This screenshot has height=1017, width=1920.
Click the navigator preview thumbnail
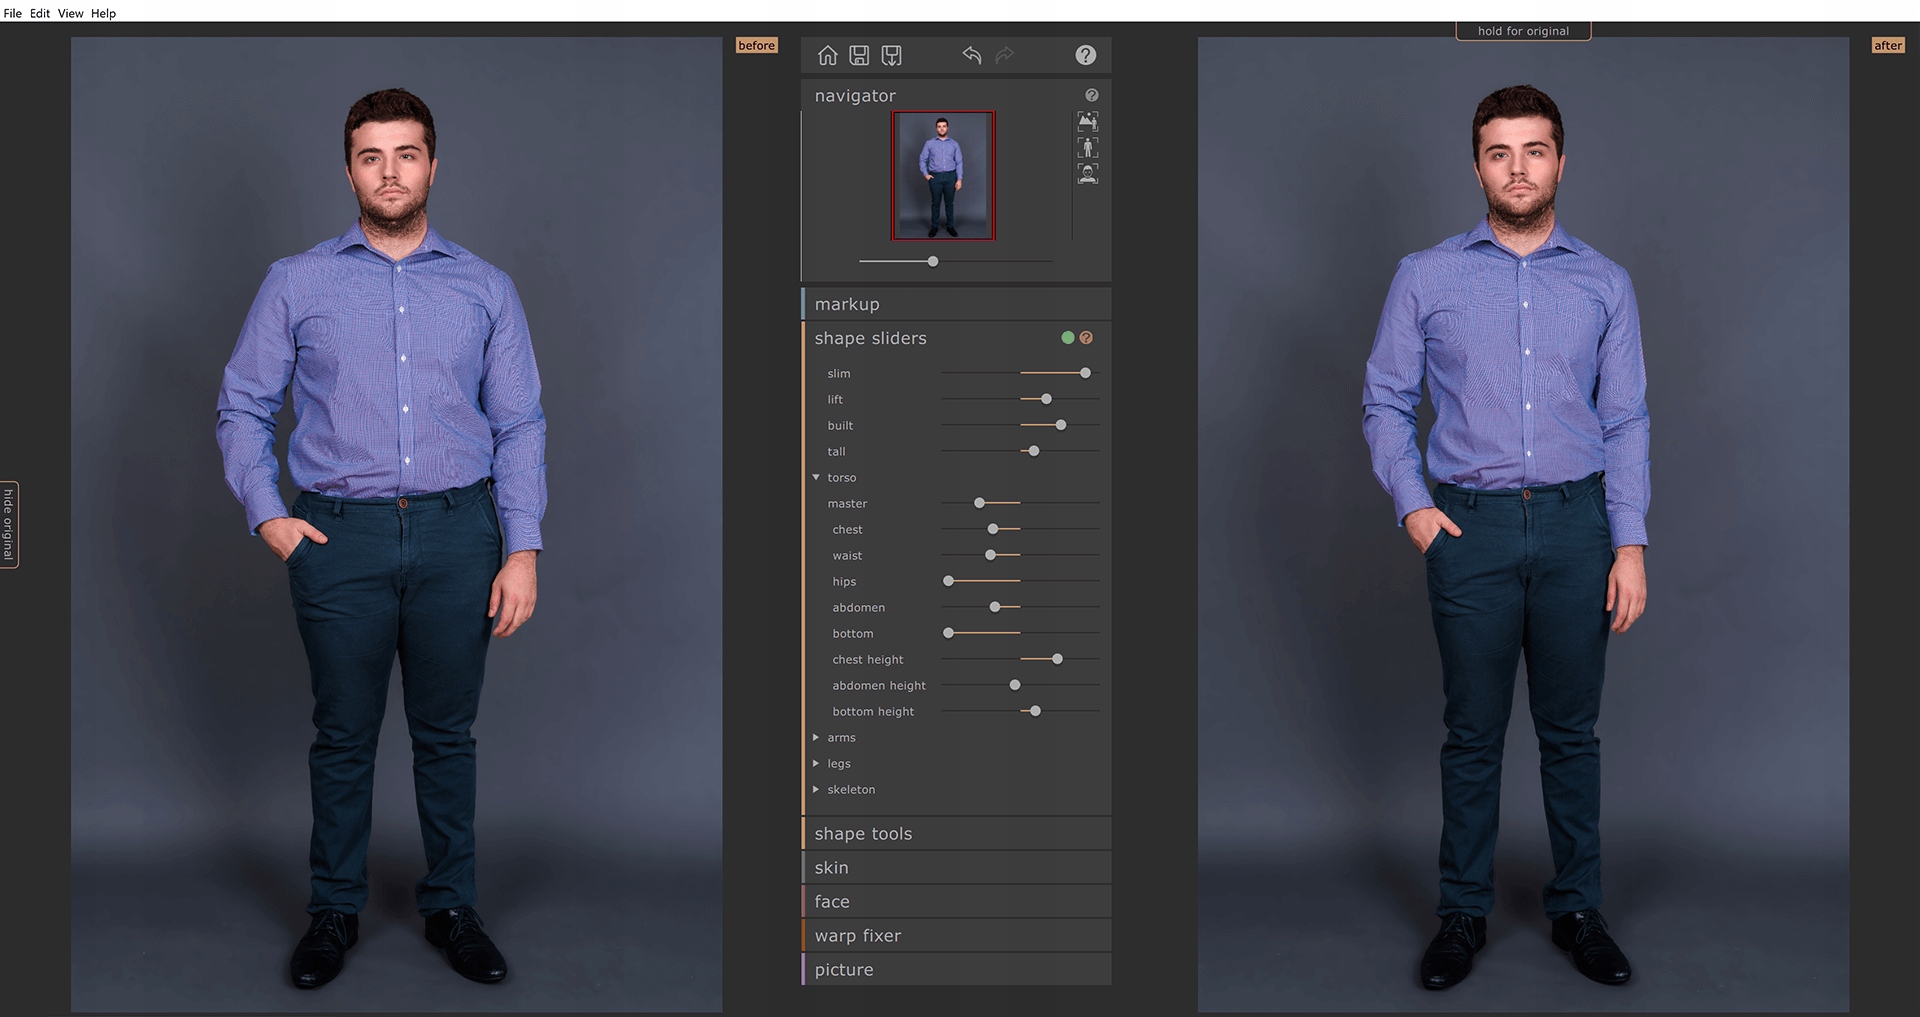(943, 176)
